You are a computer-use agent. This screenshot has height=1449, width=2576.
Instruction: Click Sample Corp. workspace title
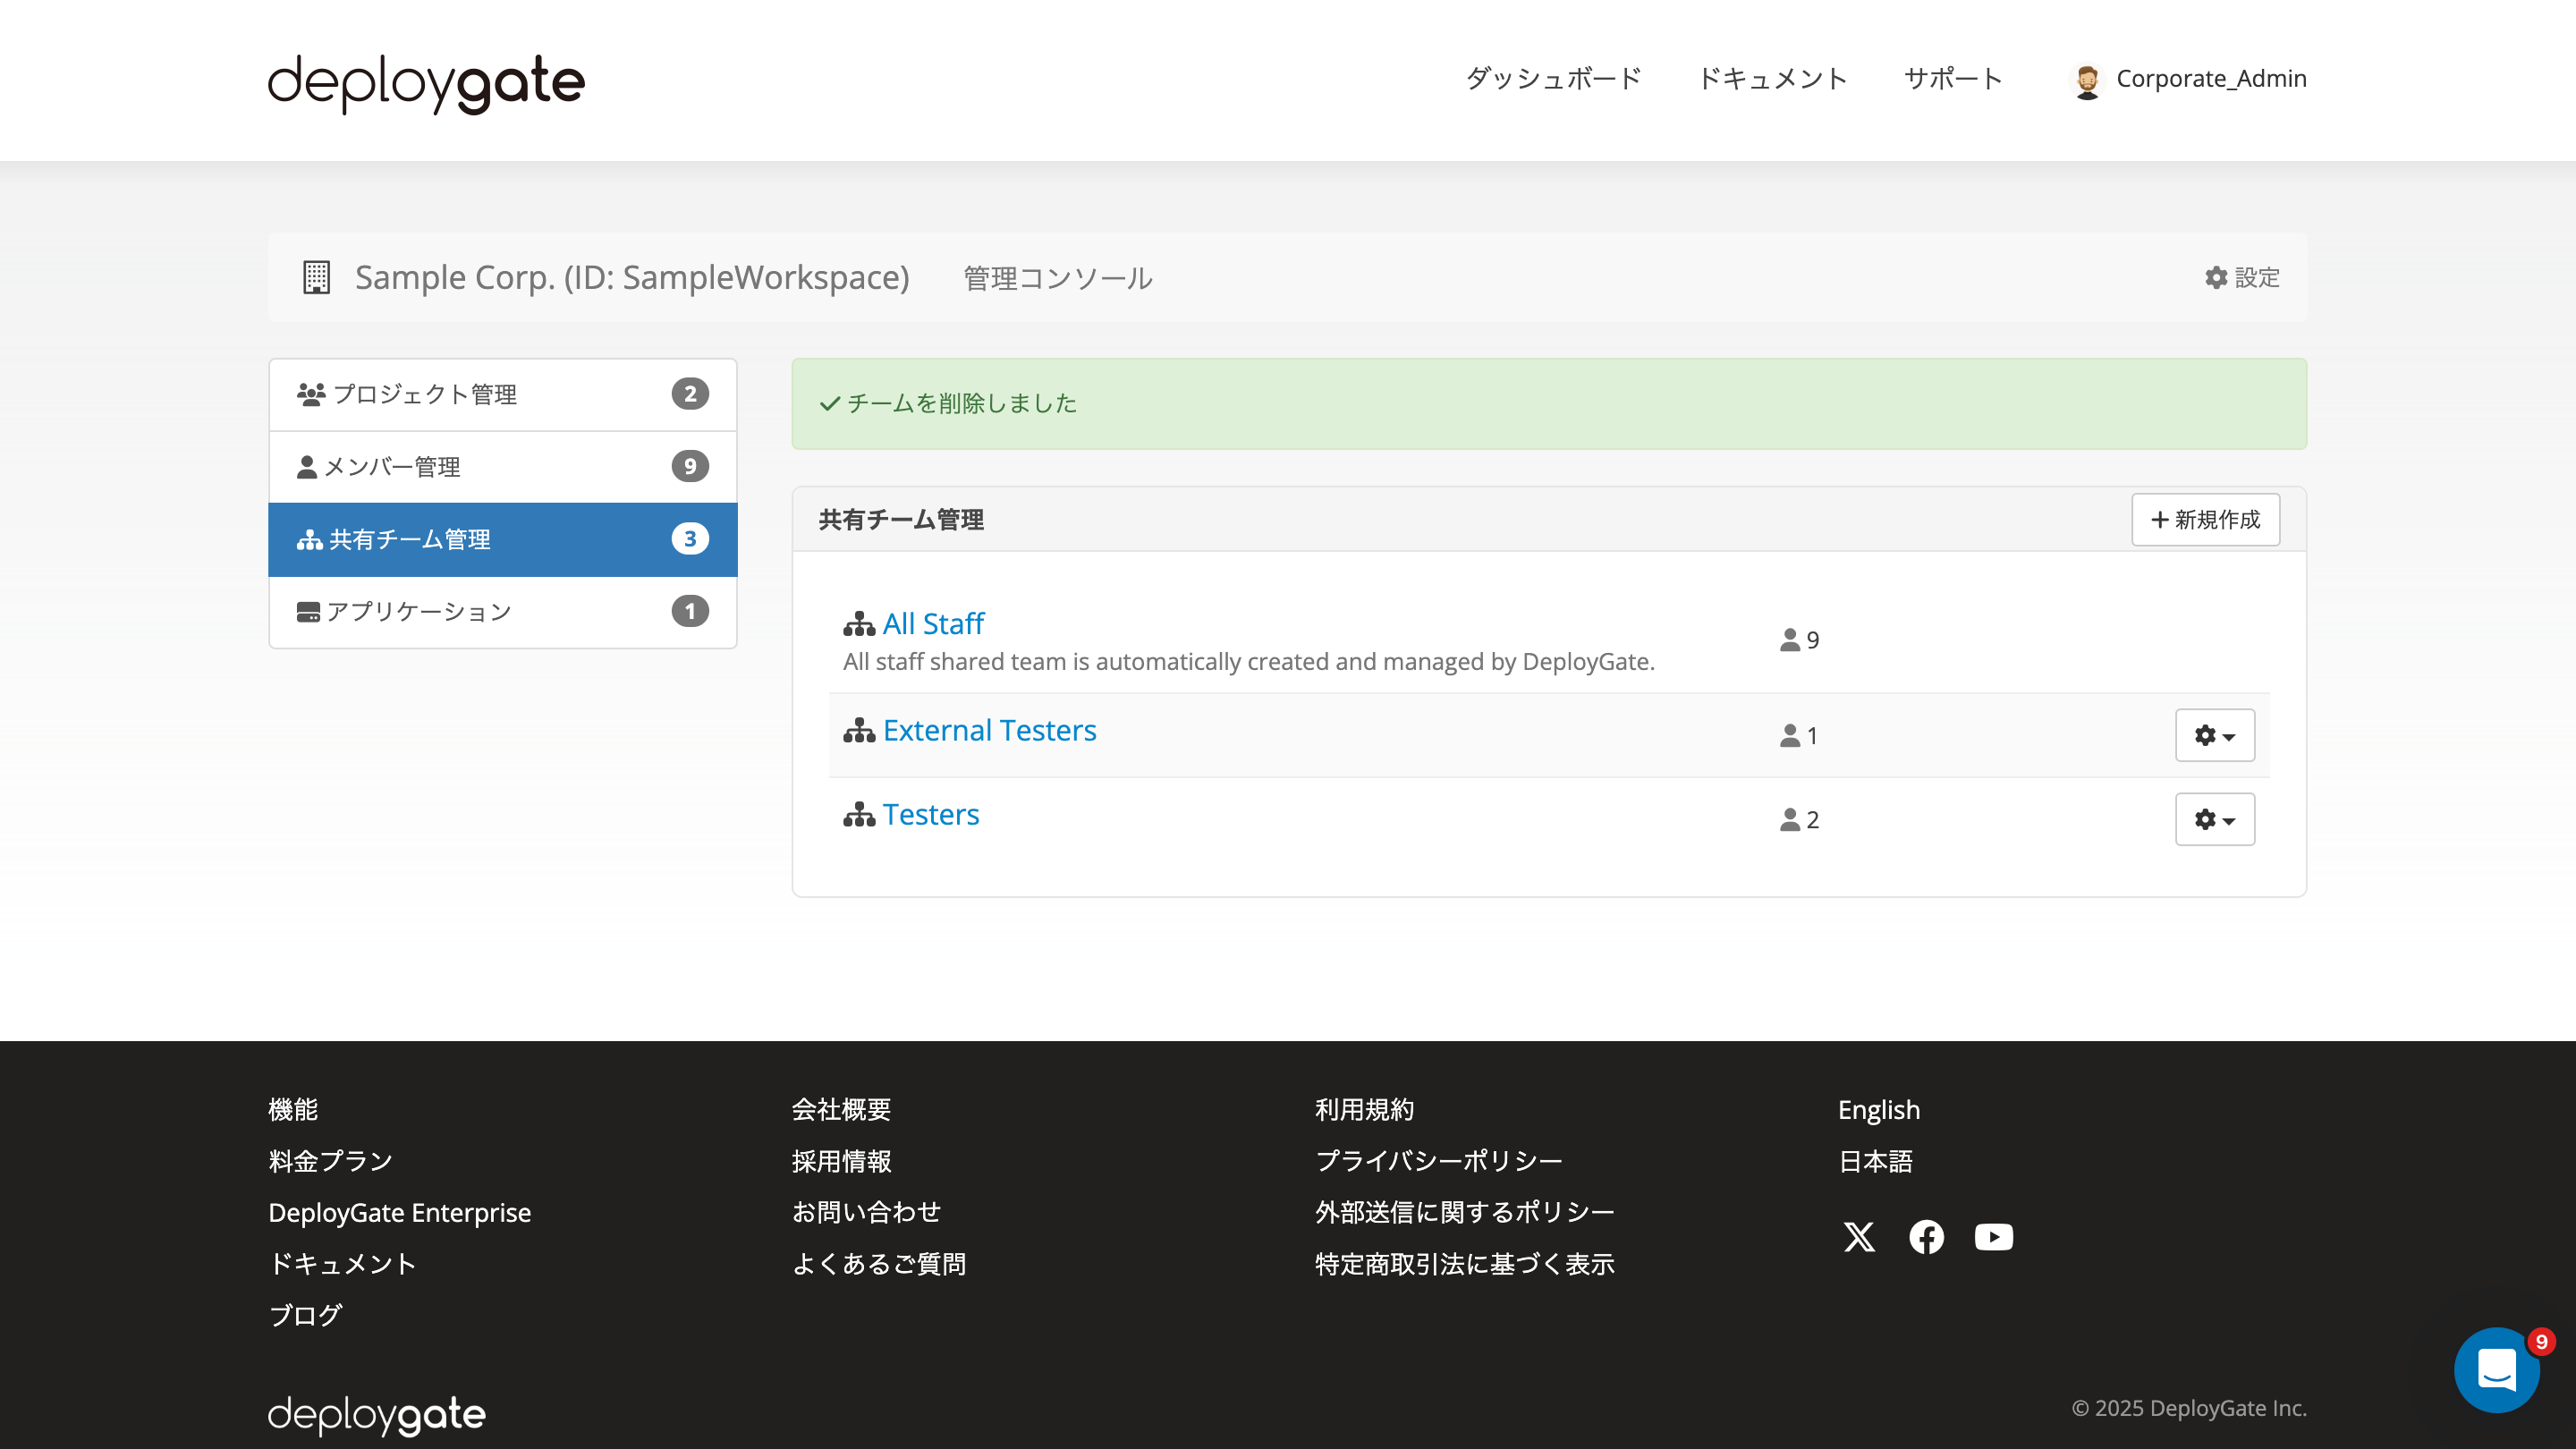coord(632,277)
